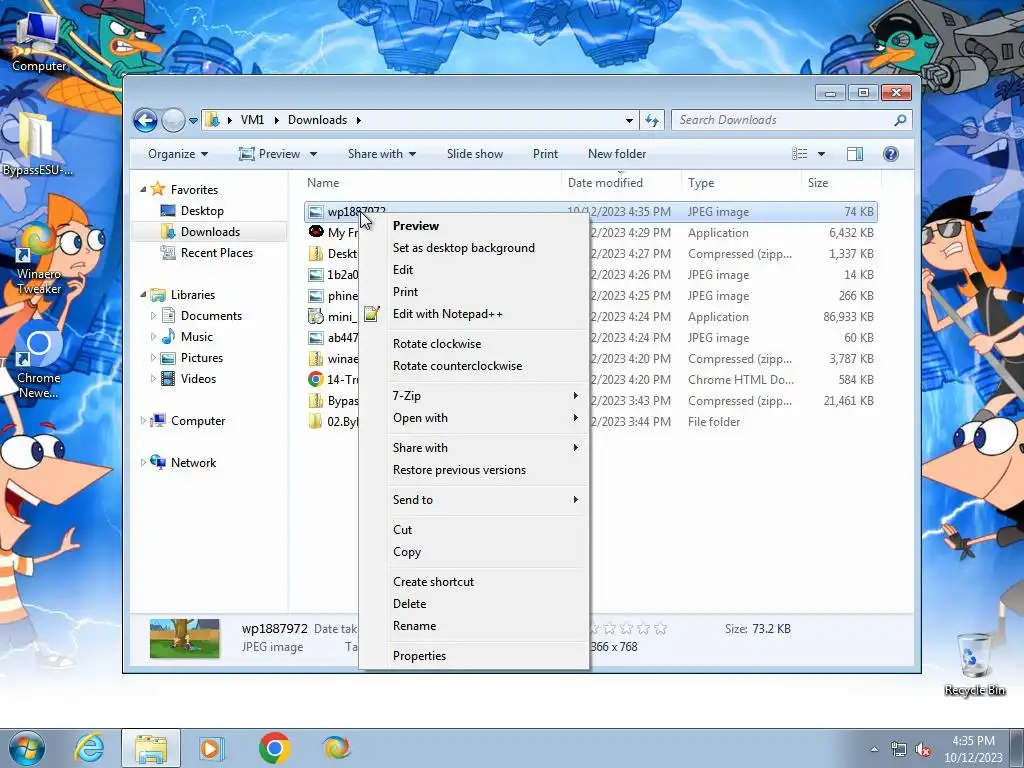Sort by the Size column header
This screenshot has width=1024, height=768.
(x=840, y=183)
